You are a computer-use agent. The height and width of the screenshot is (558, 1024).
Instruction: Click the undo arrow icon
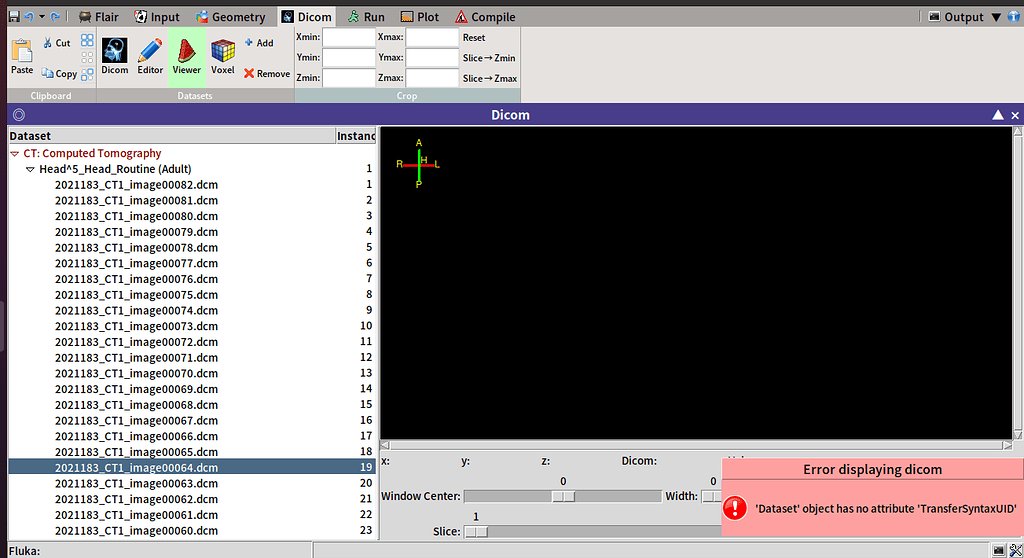(x=28, y=17)
